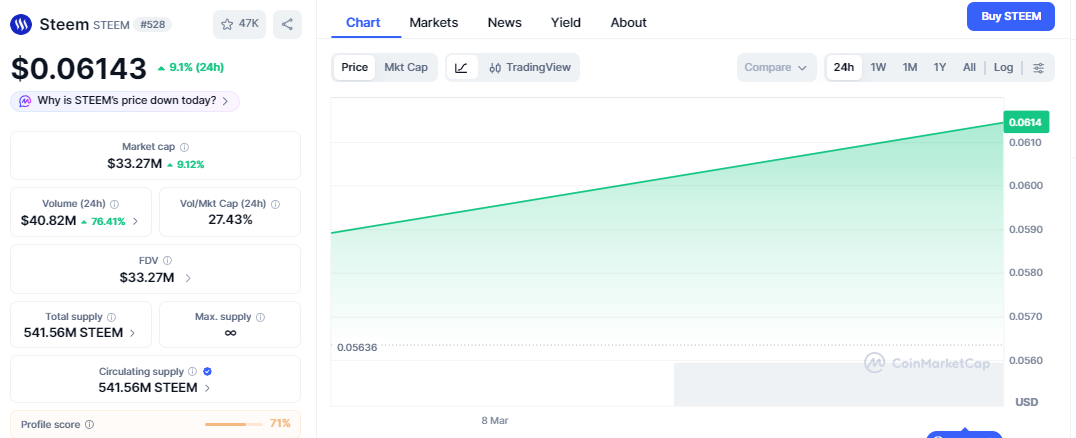This screenshot has height=438, width=1076.
Task: Add Steem to watchlist via star button
Action: 239,25
